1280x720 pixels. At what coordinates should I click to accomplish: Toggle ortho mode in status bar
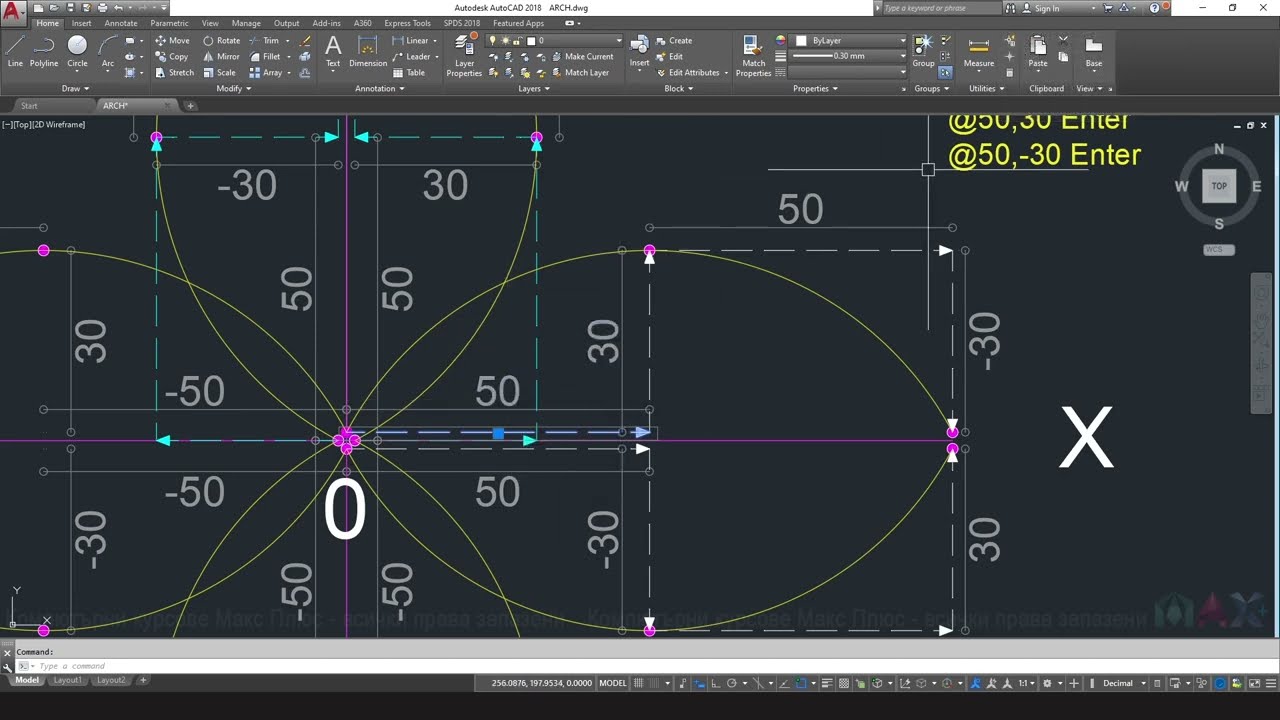click(x=716, y=683)
